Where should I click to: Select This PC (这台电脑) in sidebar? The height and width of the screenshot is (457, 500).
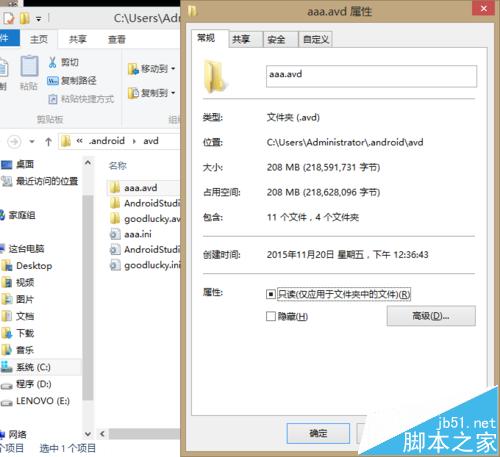22,249
